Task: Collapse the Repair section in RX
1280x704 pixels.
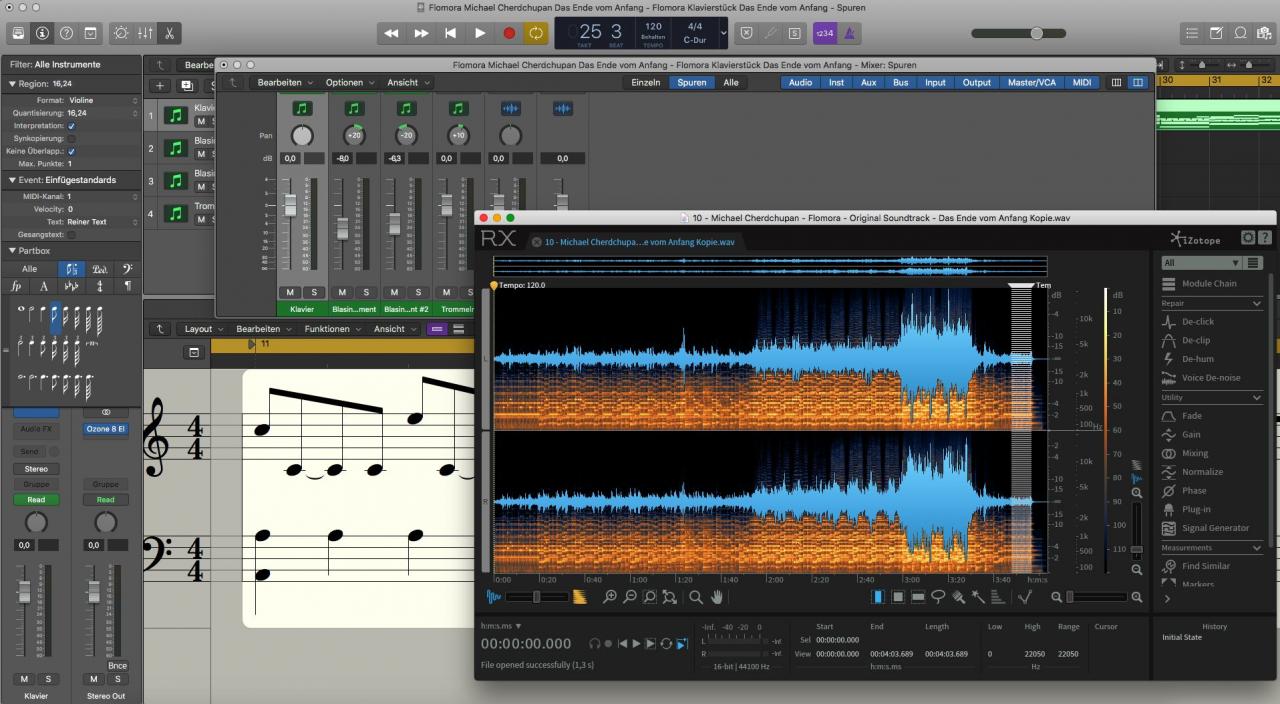Action: point(1257,303)
